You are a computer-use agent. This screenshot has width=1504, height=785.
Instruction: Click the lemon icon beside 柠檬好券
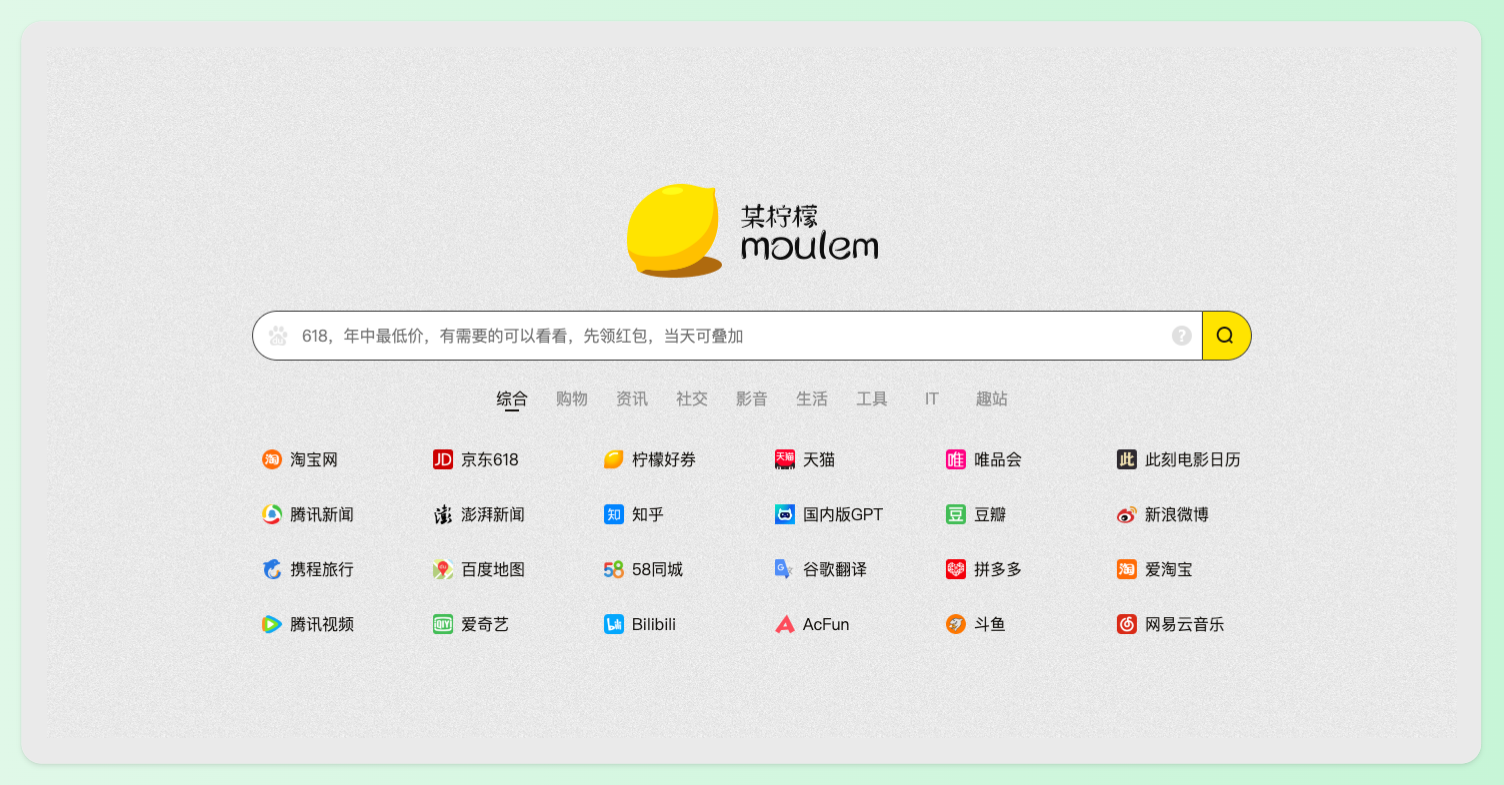(x=614, y=460)
